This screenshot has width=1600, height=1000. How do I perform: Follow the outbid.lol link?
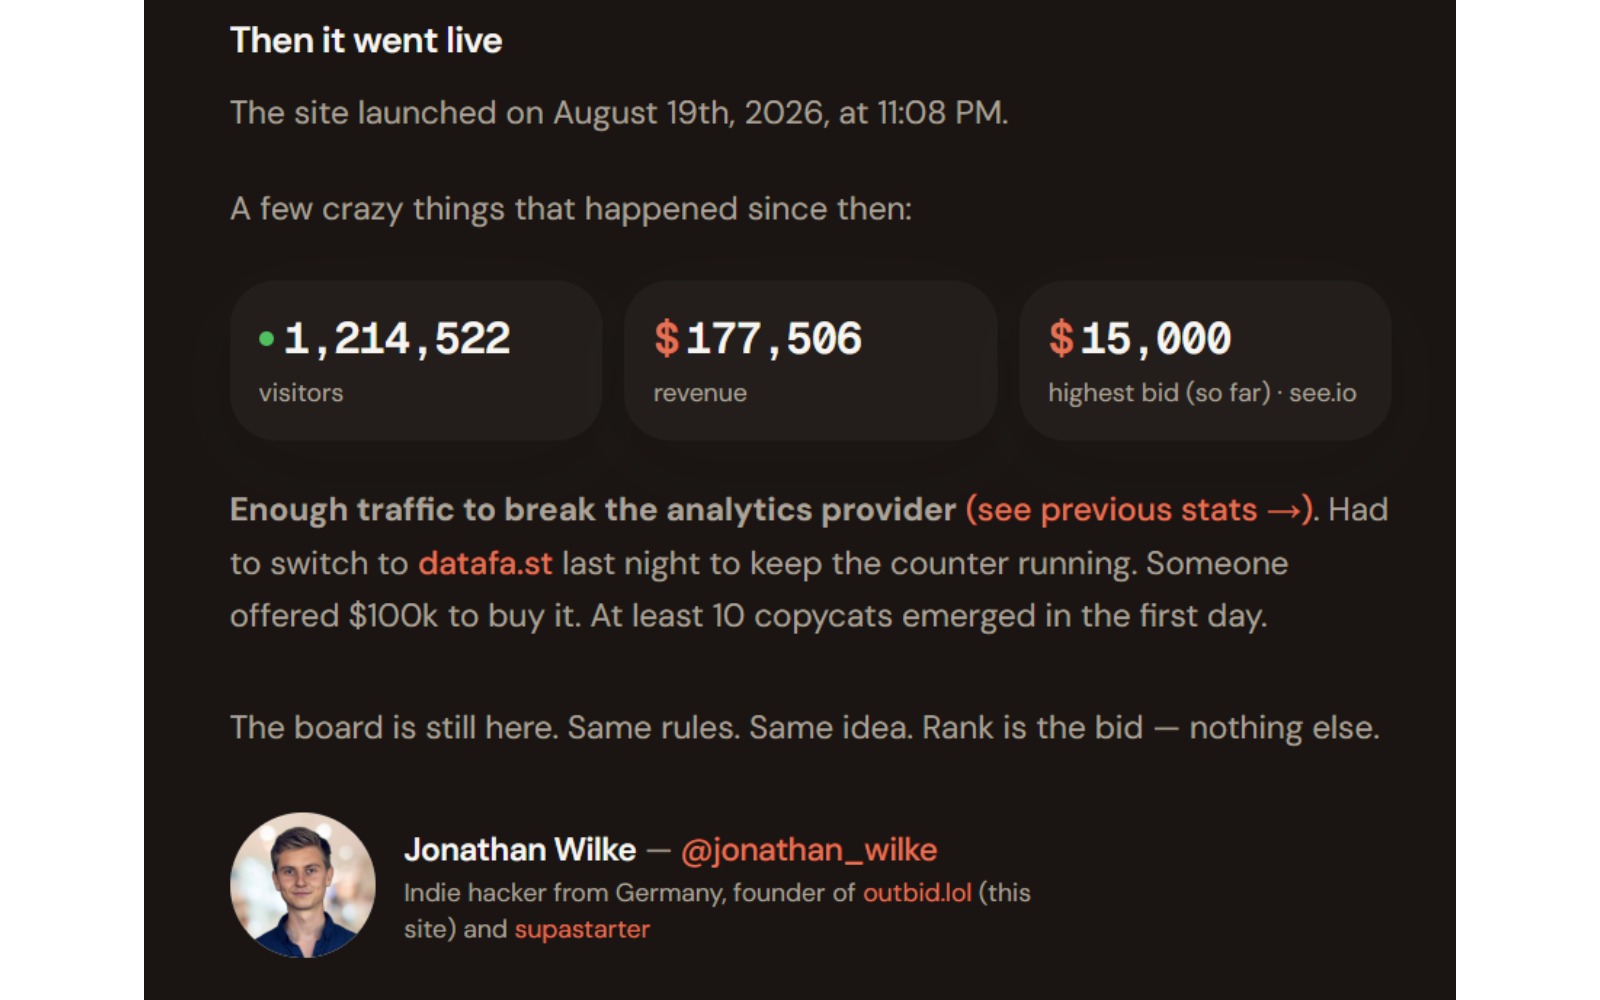[x=917, y=893]
